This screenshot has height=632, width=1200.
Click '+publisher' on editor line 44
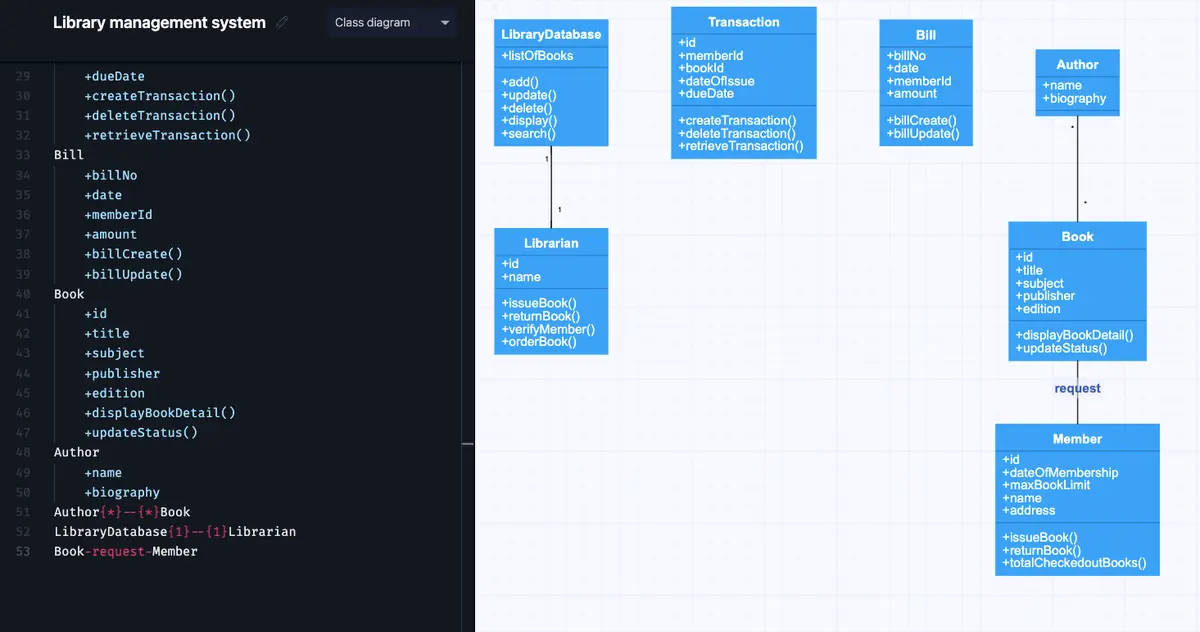click(122, 373)
